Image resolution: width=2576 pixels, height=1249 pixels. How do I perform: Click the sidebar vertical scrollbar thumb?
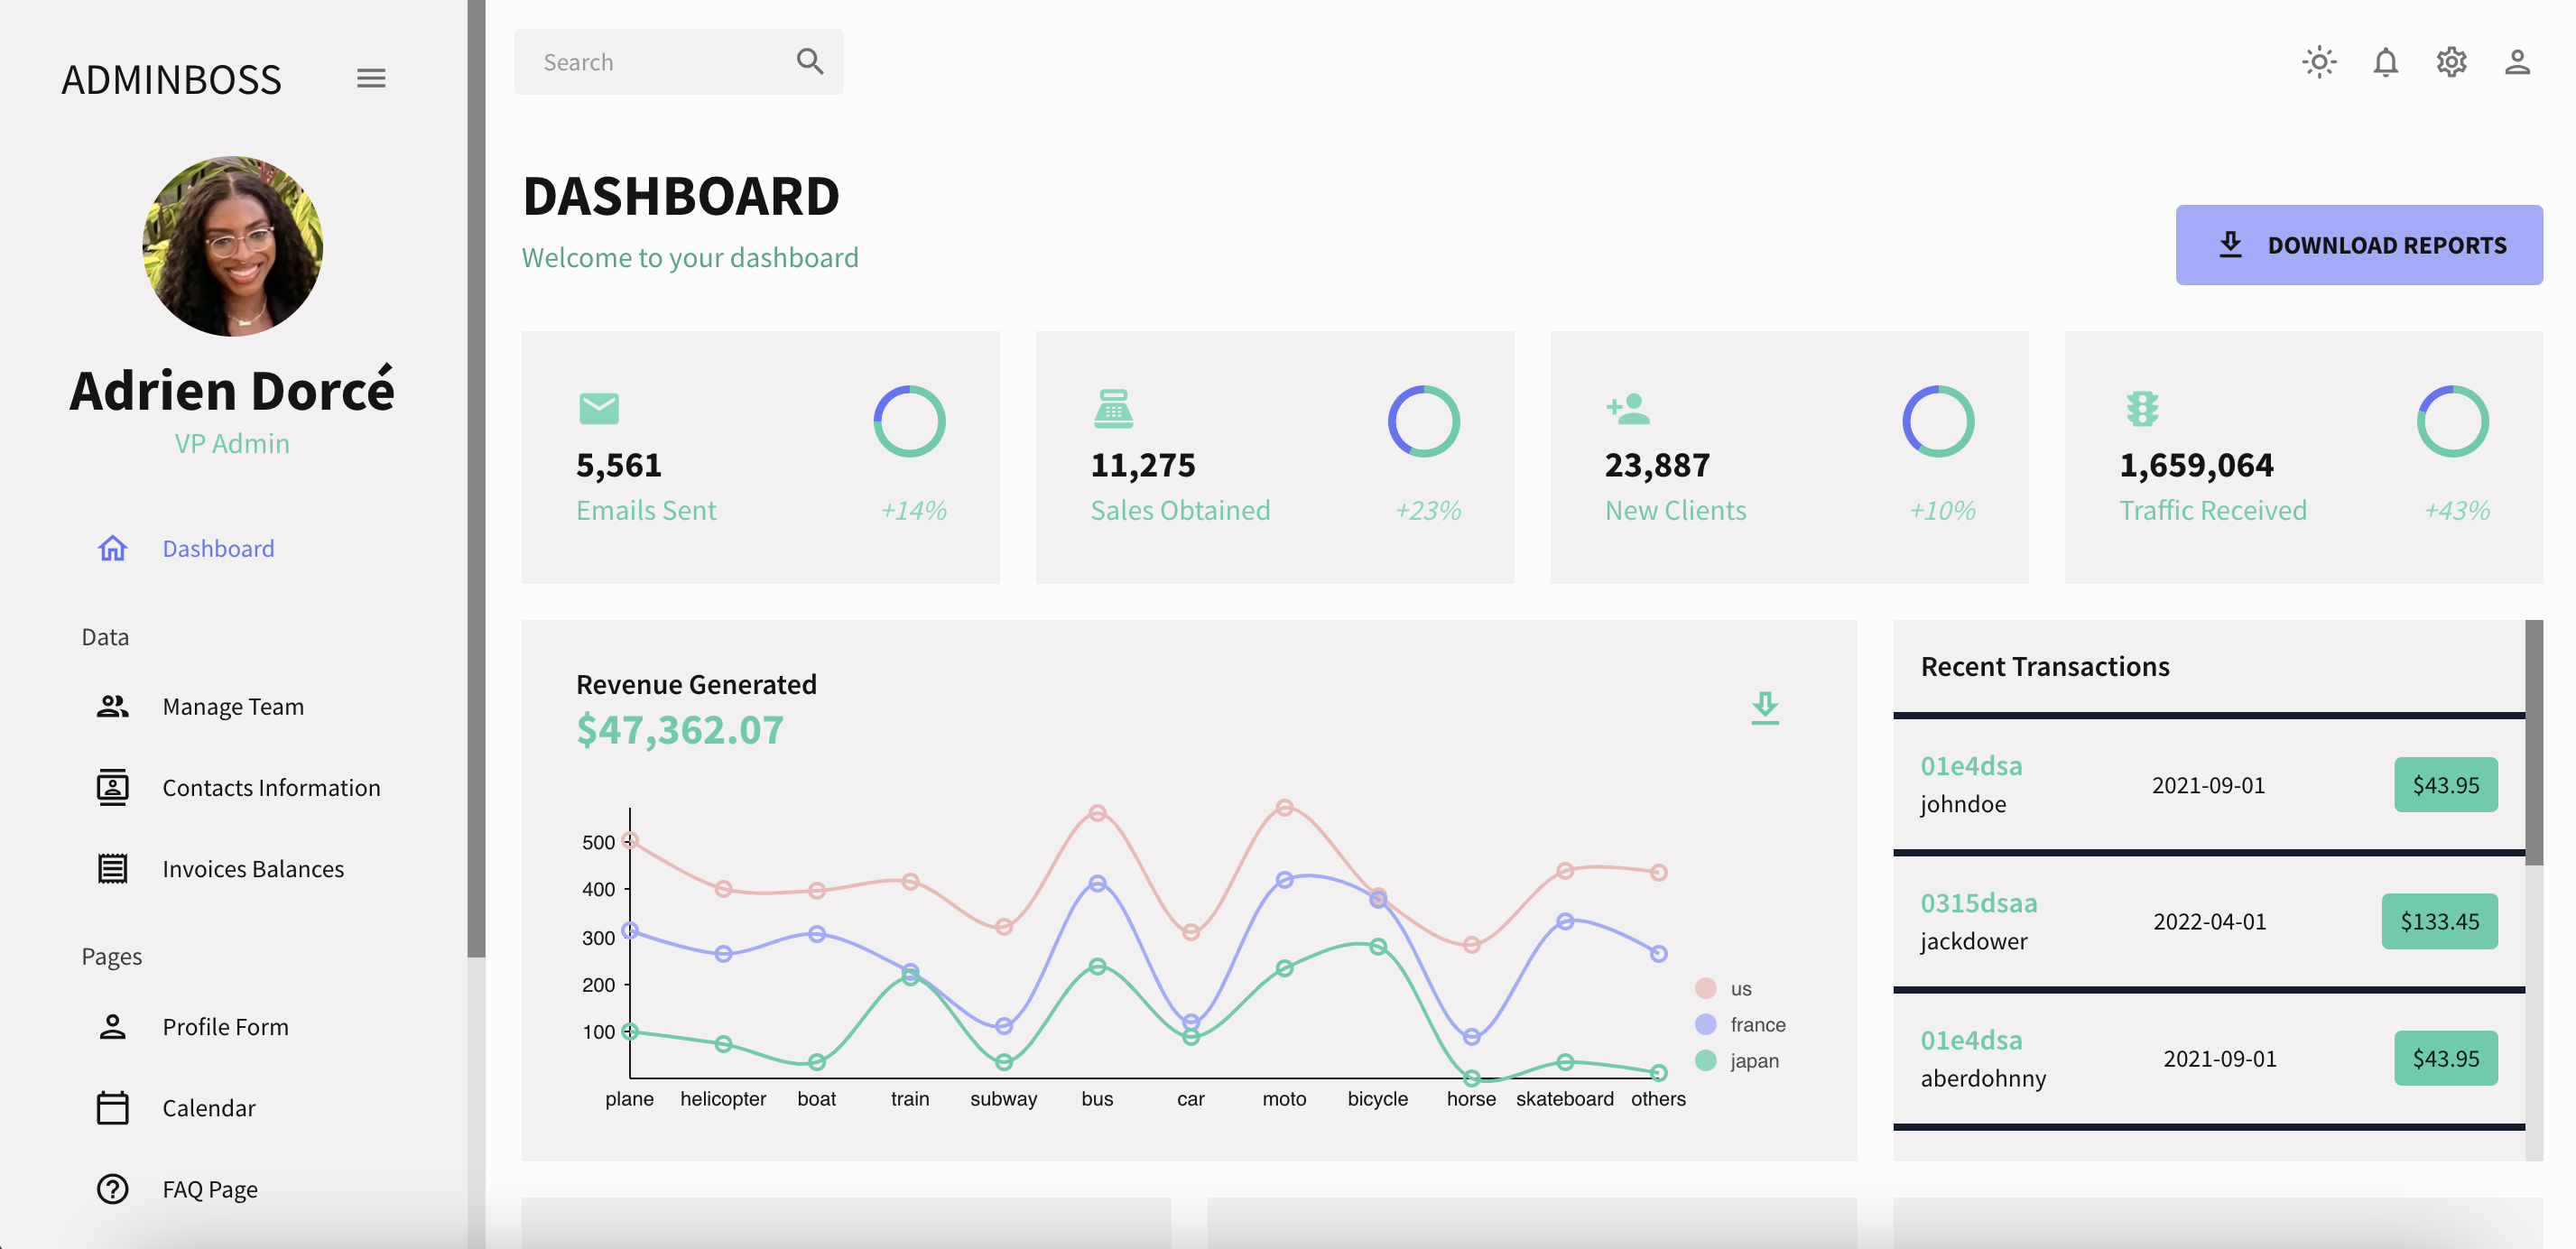[476, 478]
